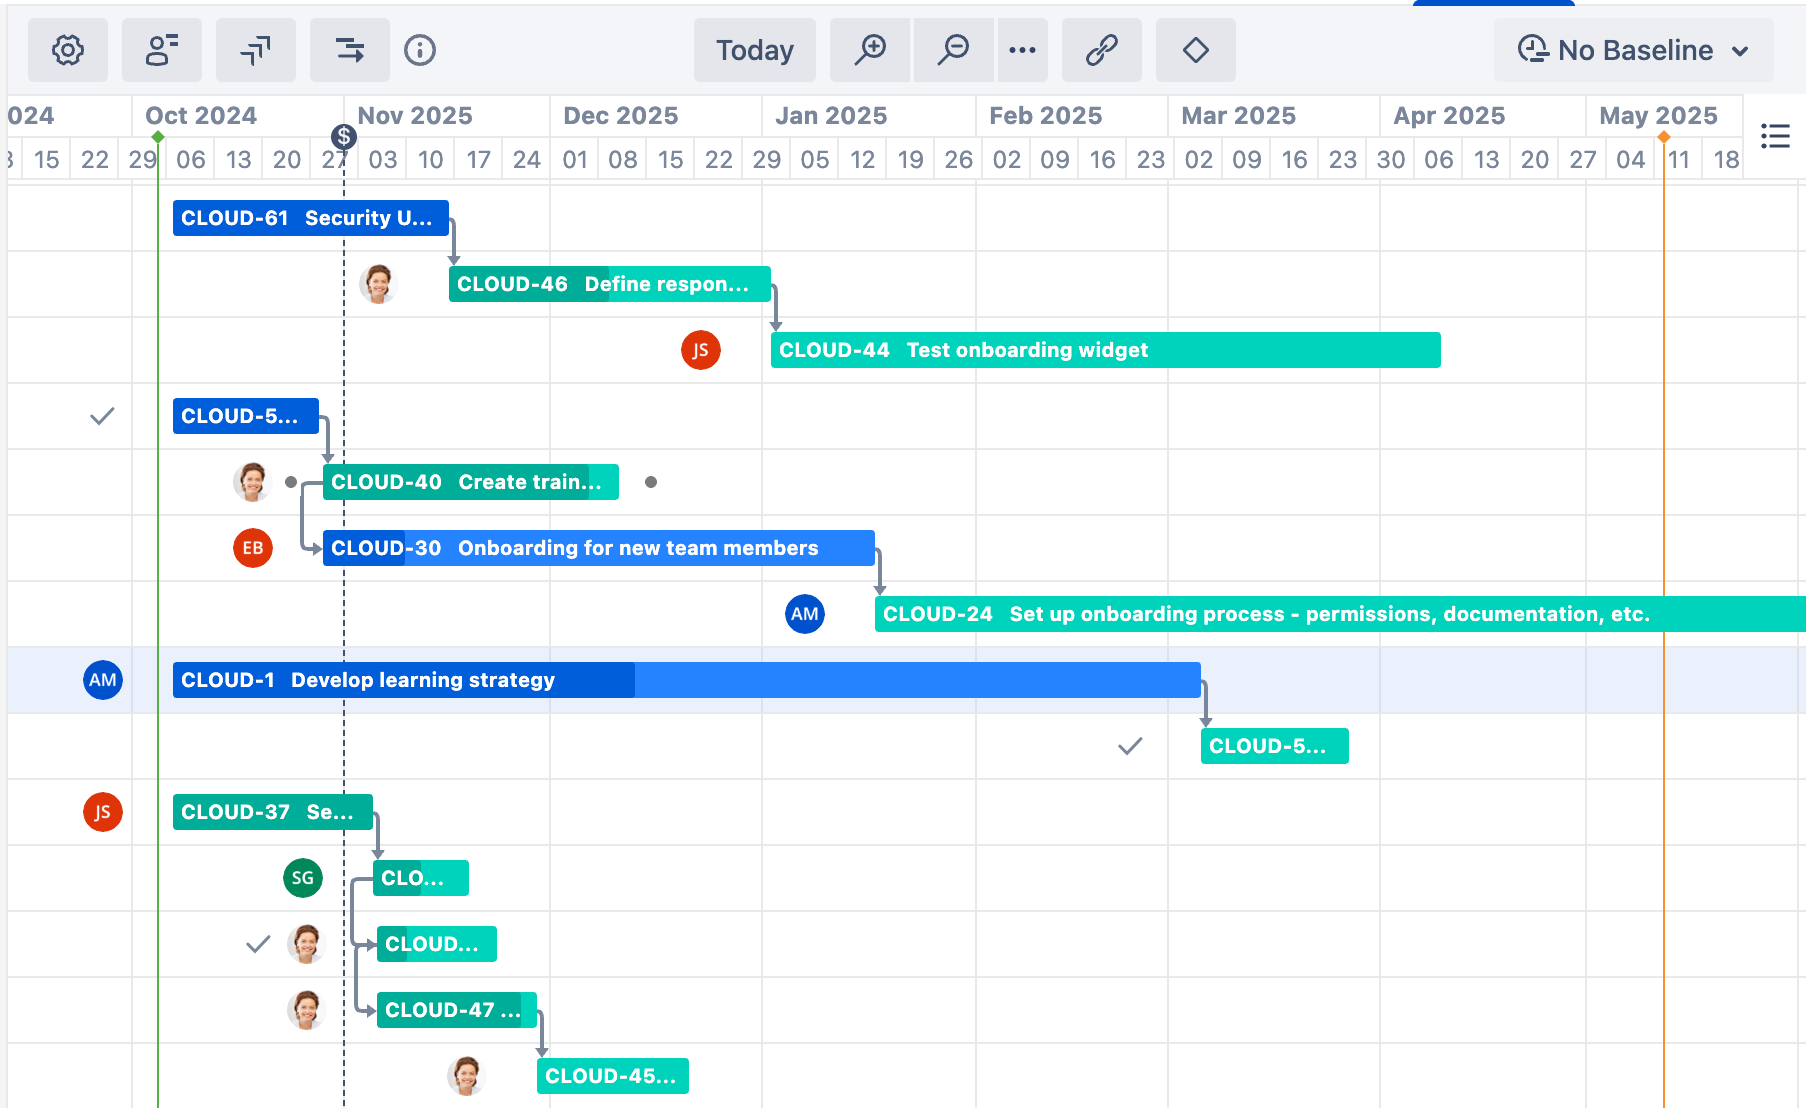Click the progress divider on the CLOUD-1 bar
Screen dimensions: 1808x1108
pos(636,680)
